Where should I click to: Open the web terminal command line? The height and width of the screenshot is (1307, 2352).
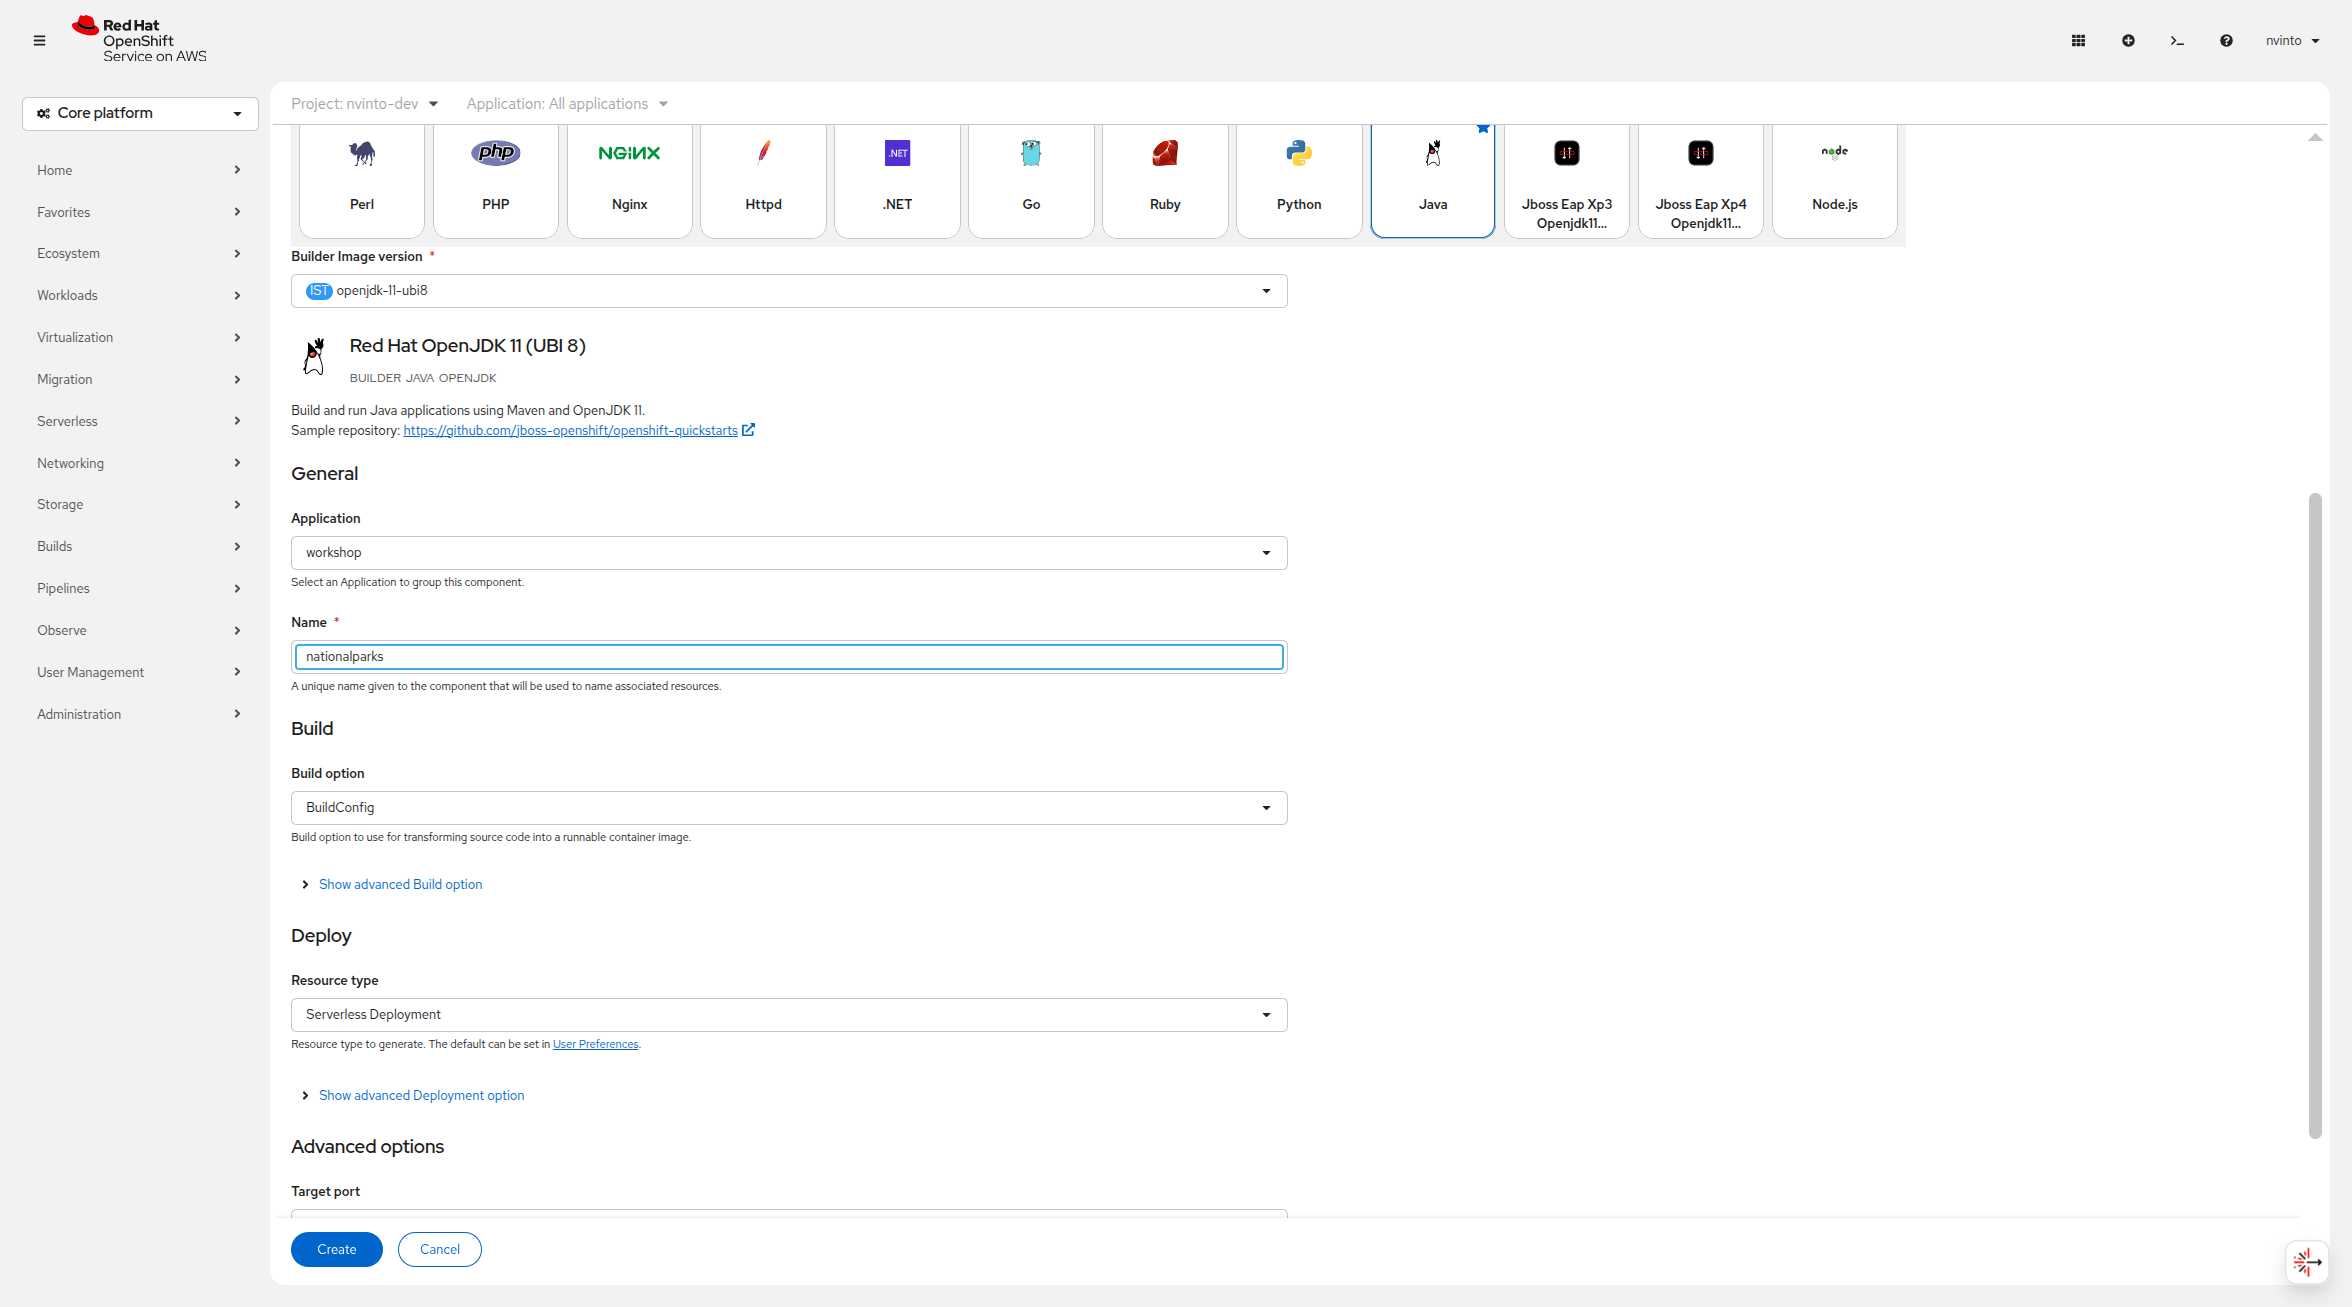click(2177, 41)
